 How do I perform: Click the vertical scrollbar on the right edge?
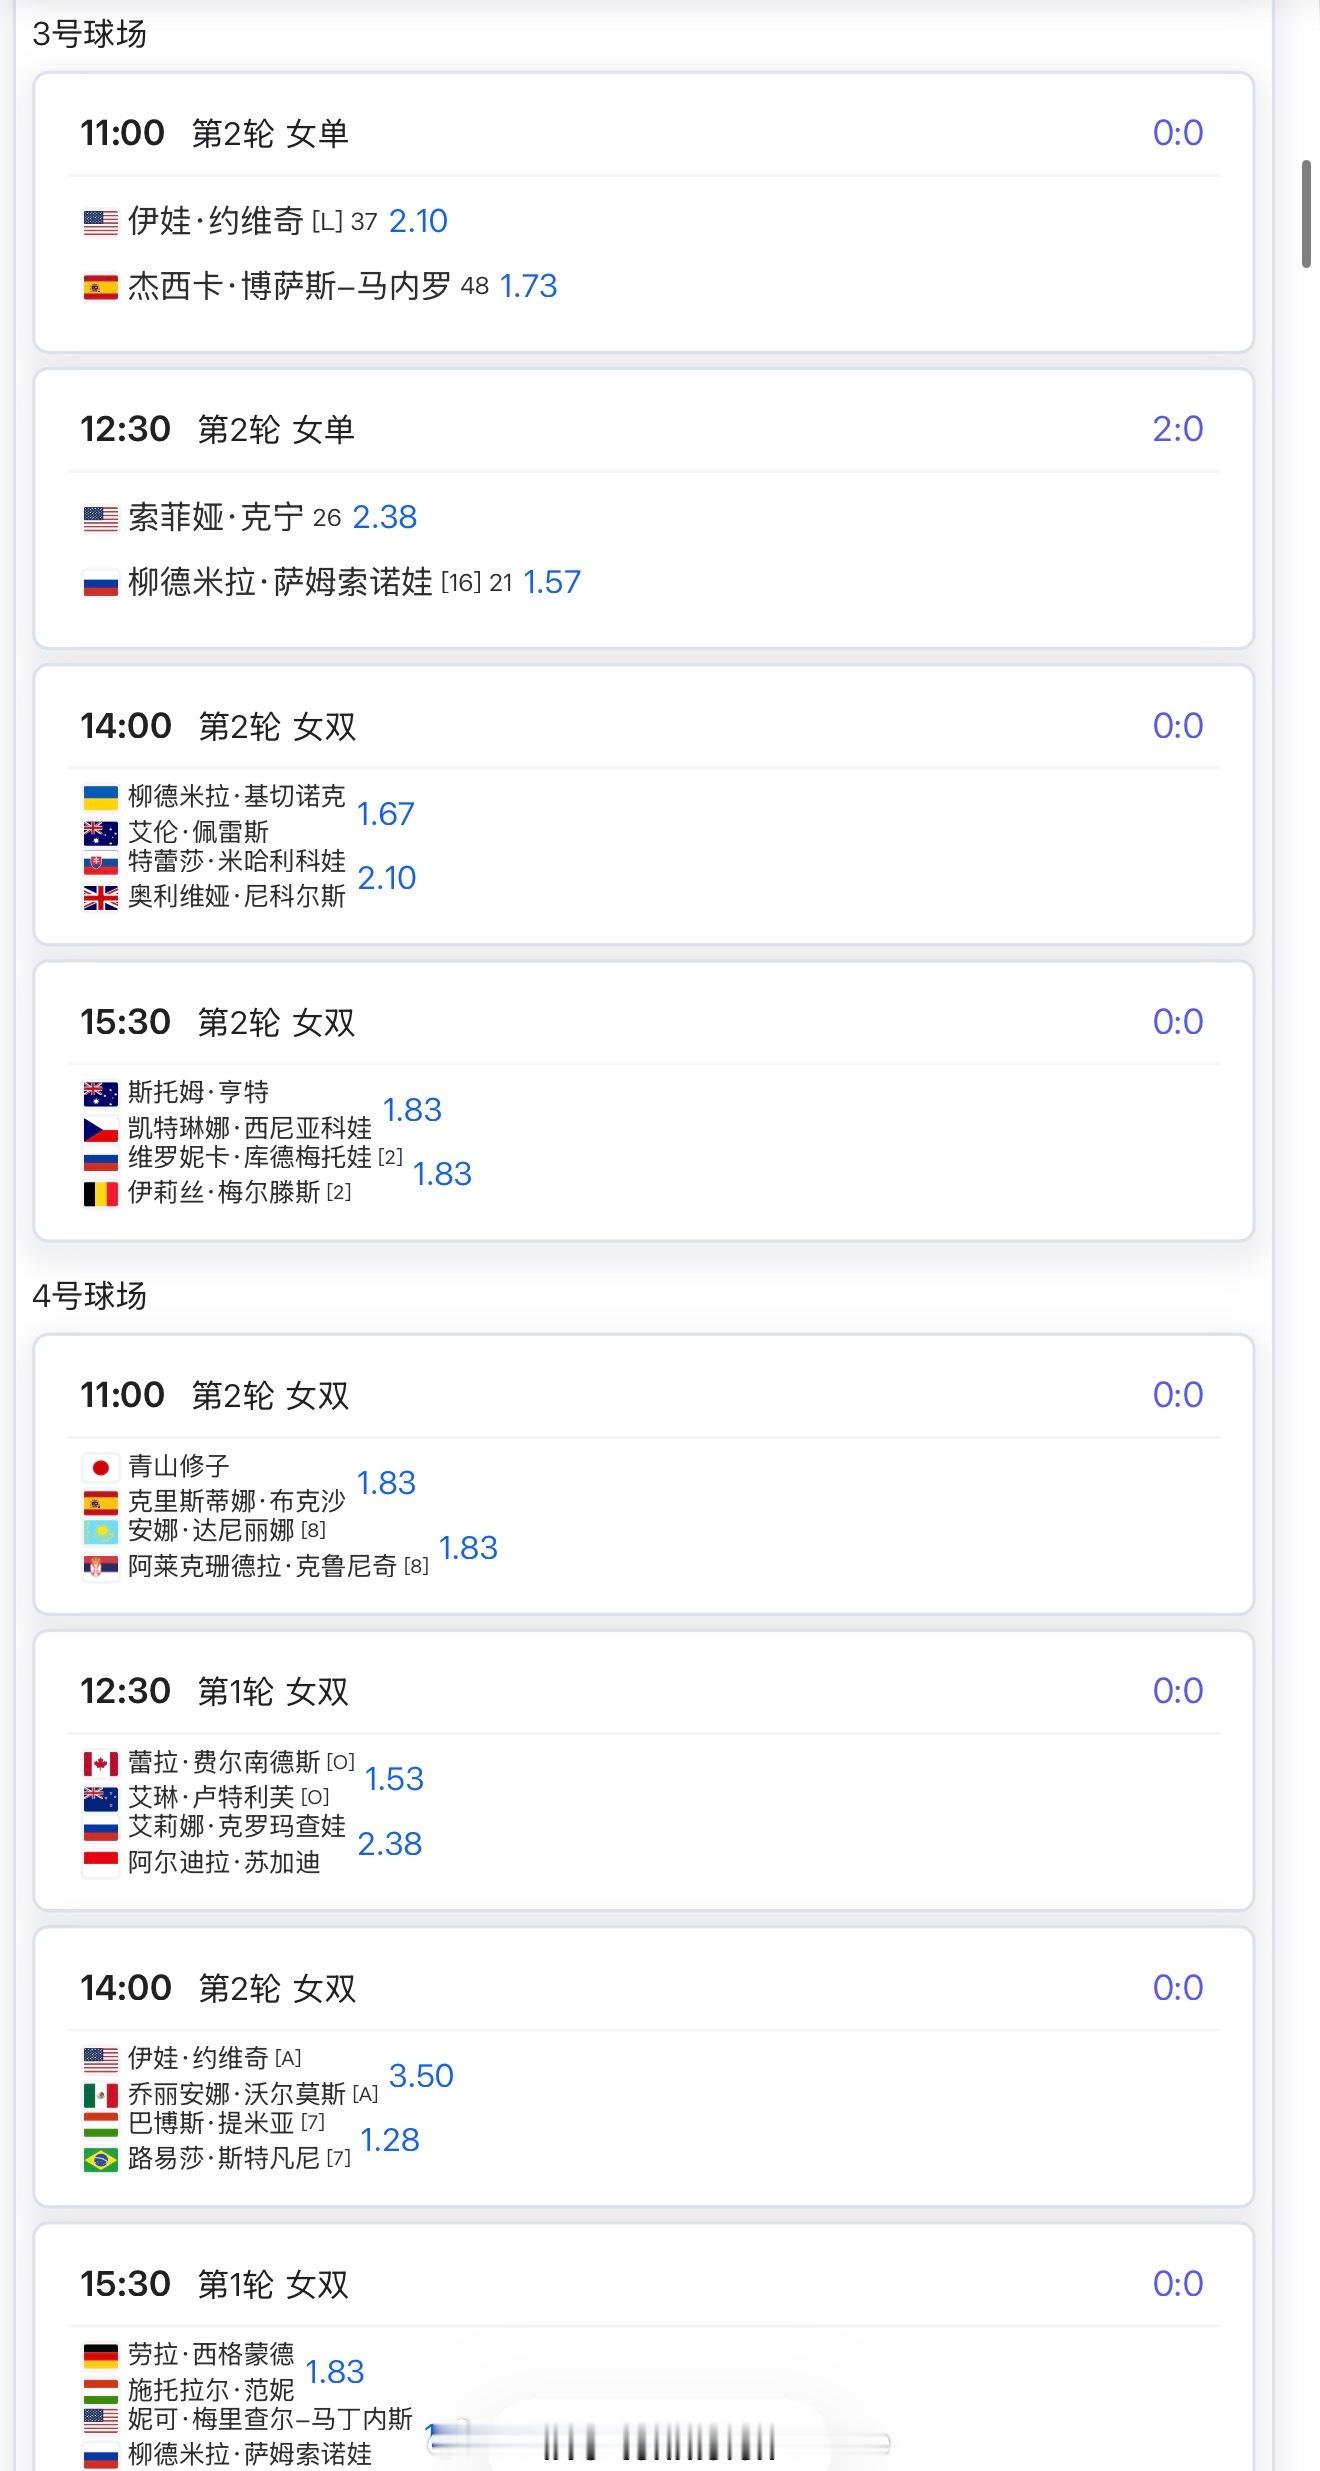[x=1306, y=213]
